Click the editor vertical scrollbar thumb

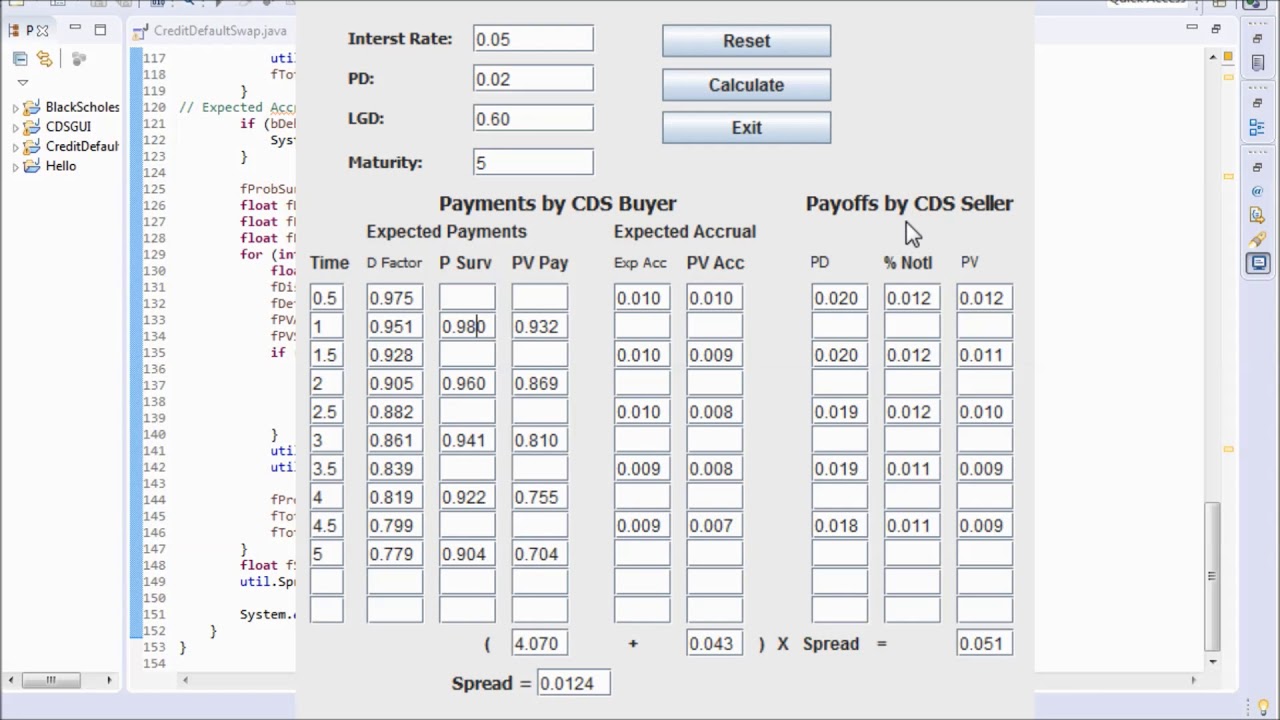click(x=1213, y=575)
